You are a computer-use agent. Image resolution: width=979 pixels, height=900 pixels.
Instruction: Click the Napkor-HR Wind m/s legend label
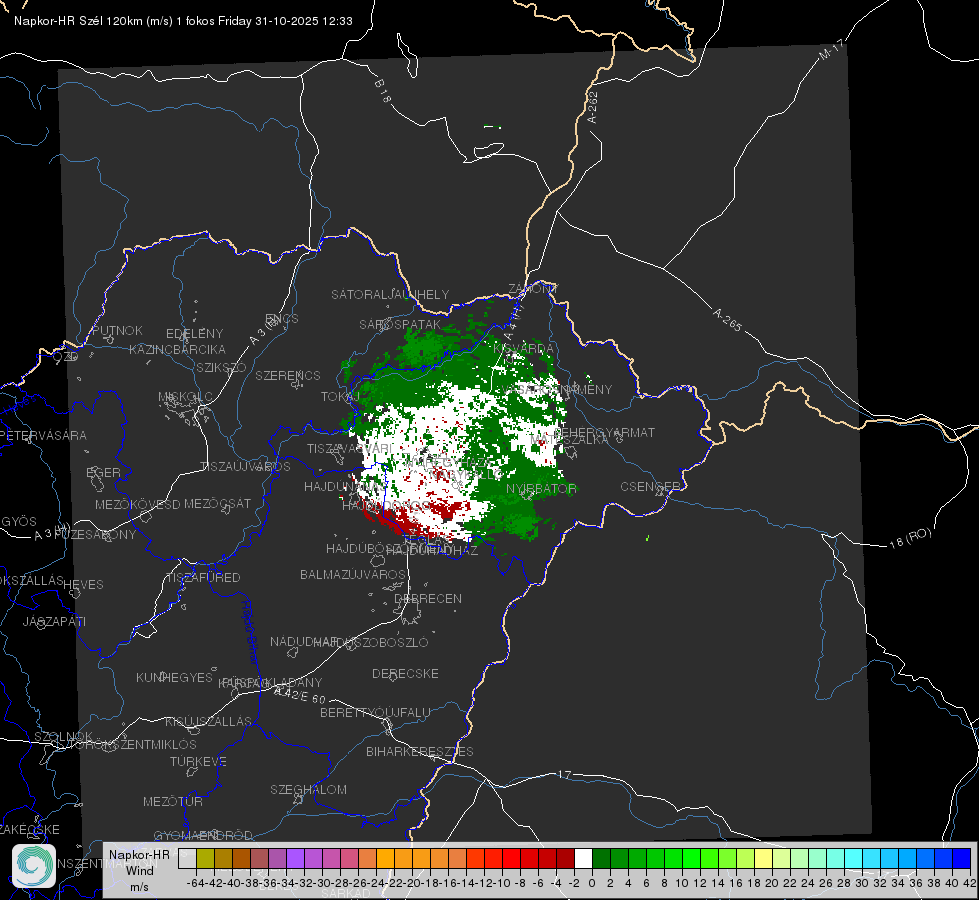coord(139,870)
